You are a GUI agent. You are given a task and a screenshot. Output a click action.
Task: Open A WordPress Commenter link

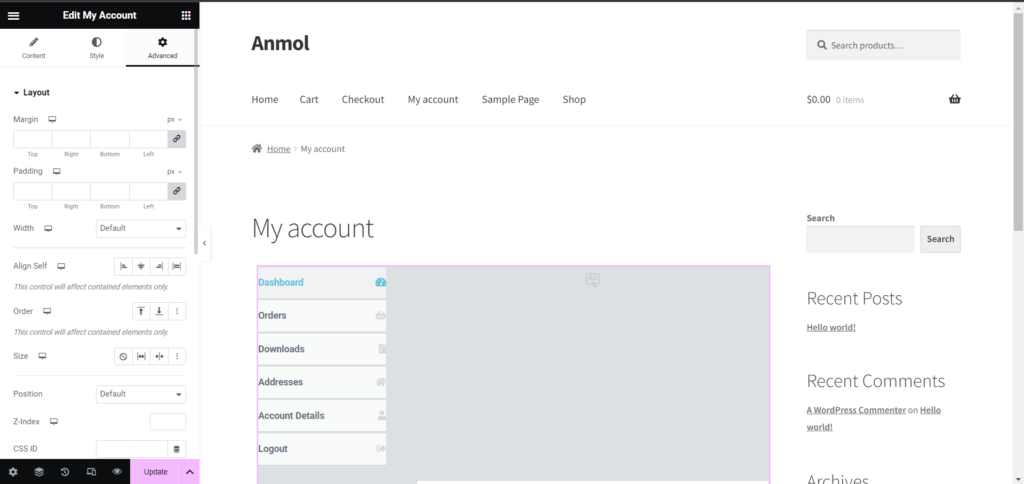click(856, 410)
